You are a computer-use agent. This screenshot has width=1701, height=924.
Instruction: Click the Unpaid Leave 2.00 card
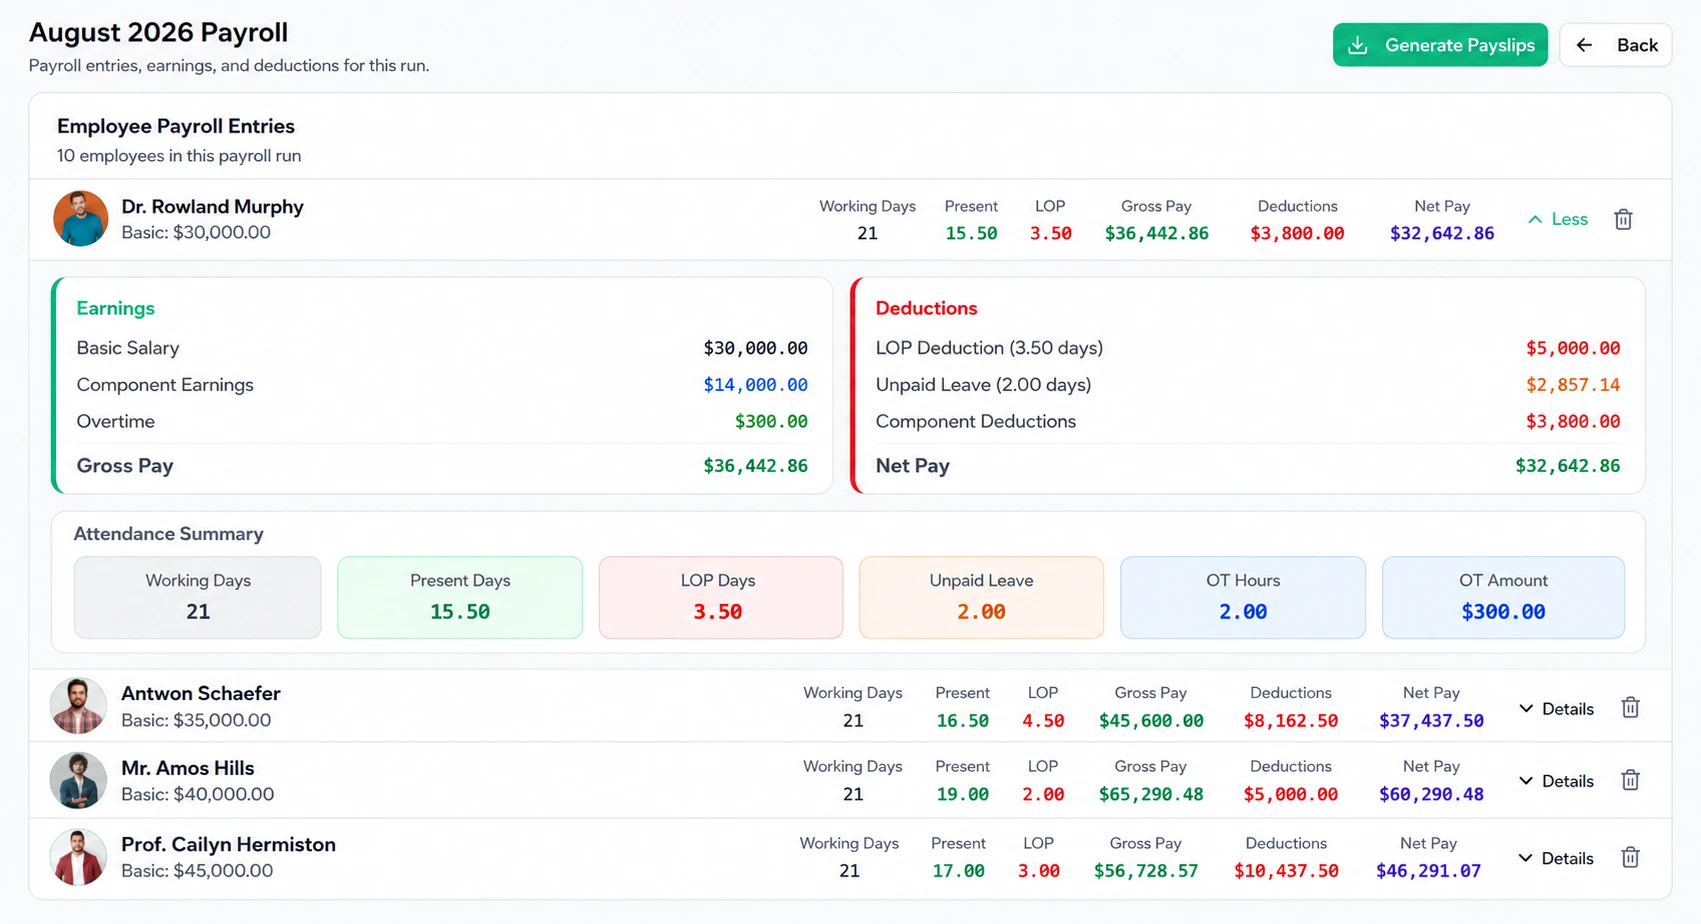tap(981, 597)
